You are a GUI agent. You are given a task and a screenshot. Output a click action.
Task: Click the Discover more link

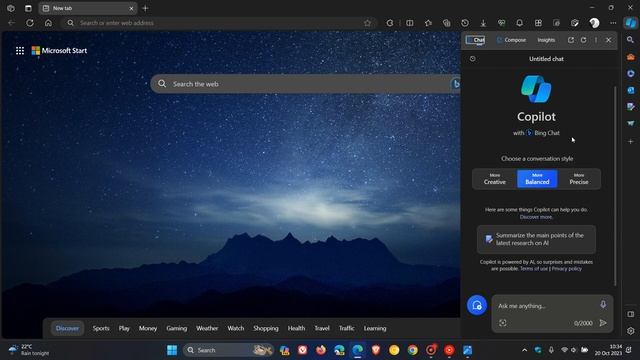pyautogui.click(x=536, y=217)
